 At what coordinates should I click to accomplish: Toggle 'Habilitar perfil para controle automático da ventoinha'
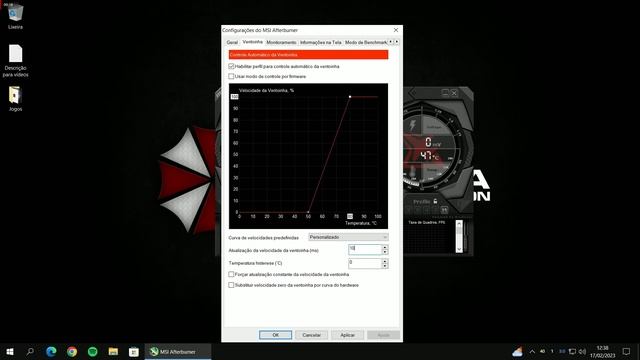coord(231,66)
